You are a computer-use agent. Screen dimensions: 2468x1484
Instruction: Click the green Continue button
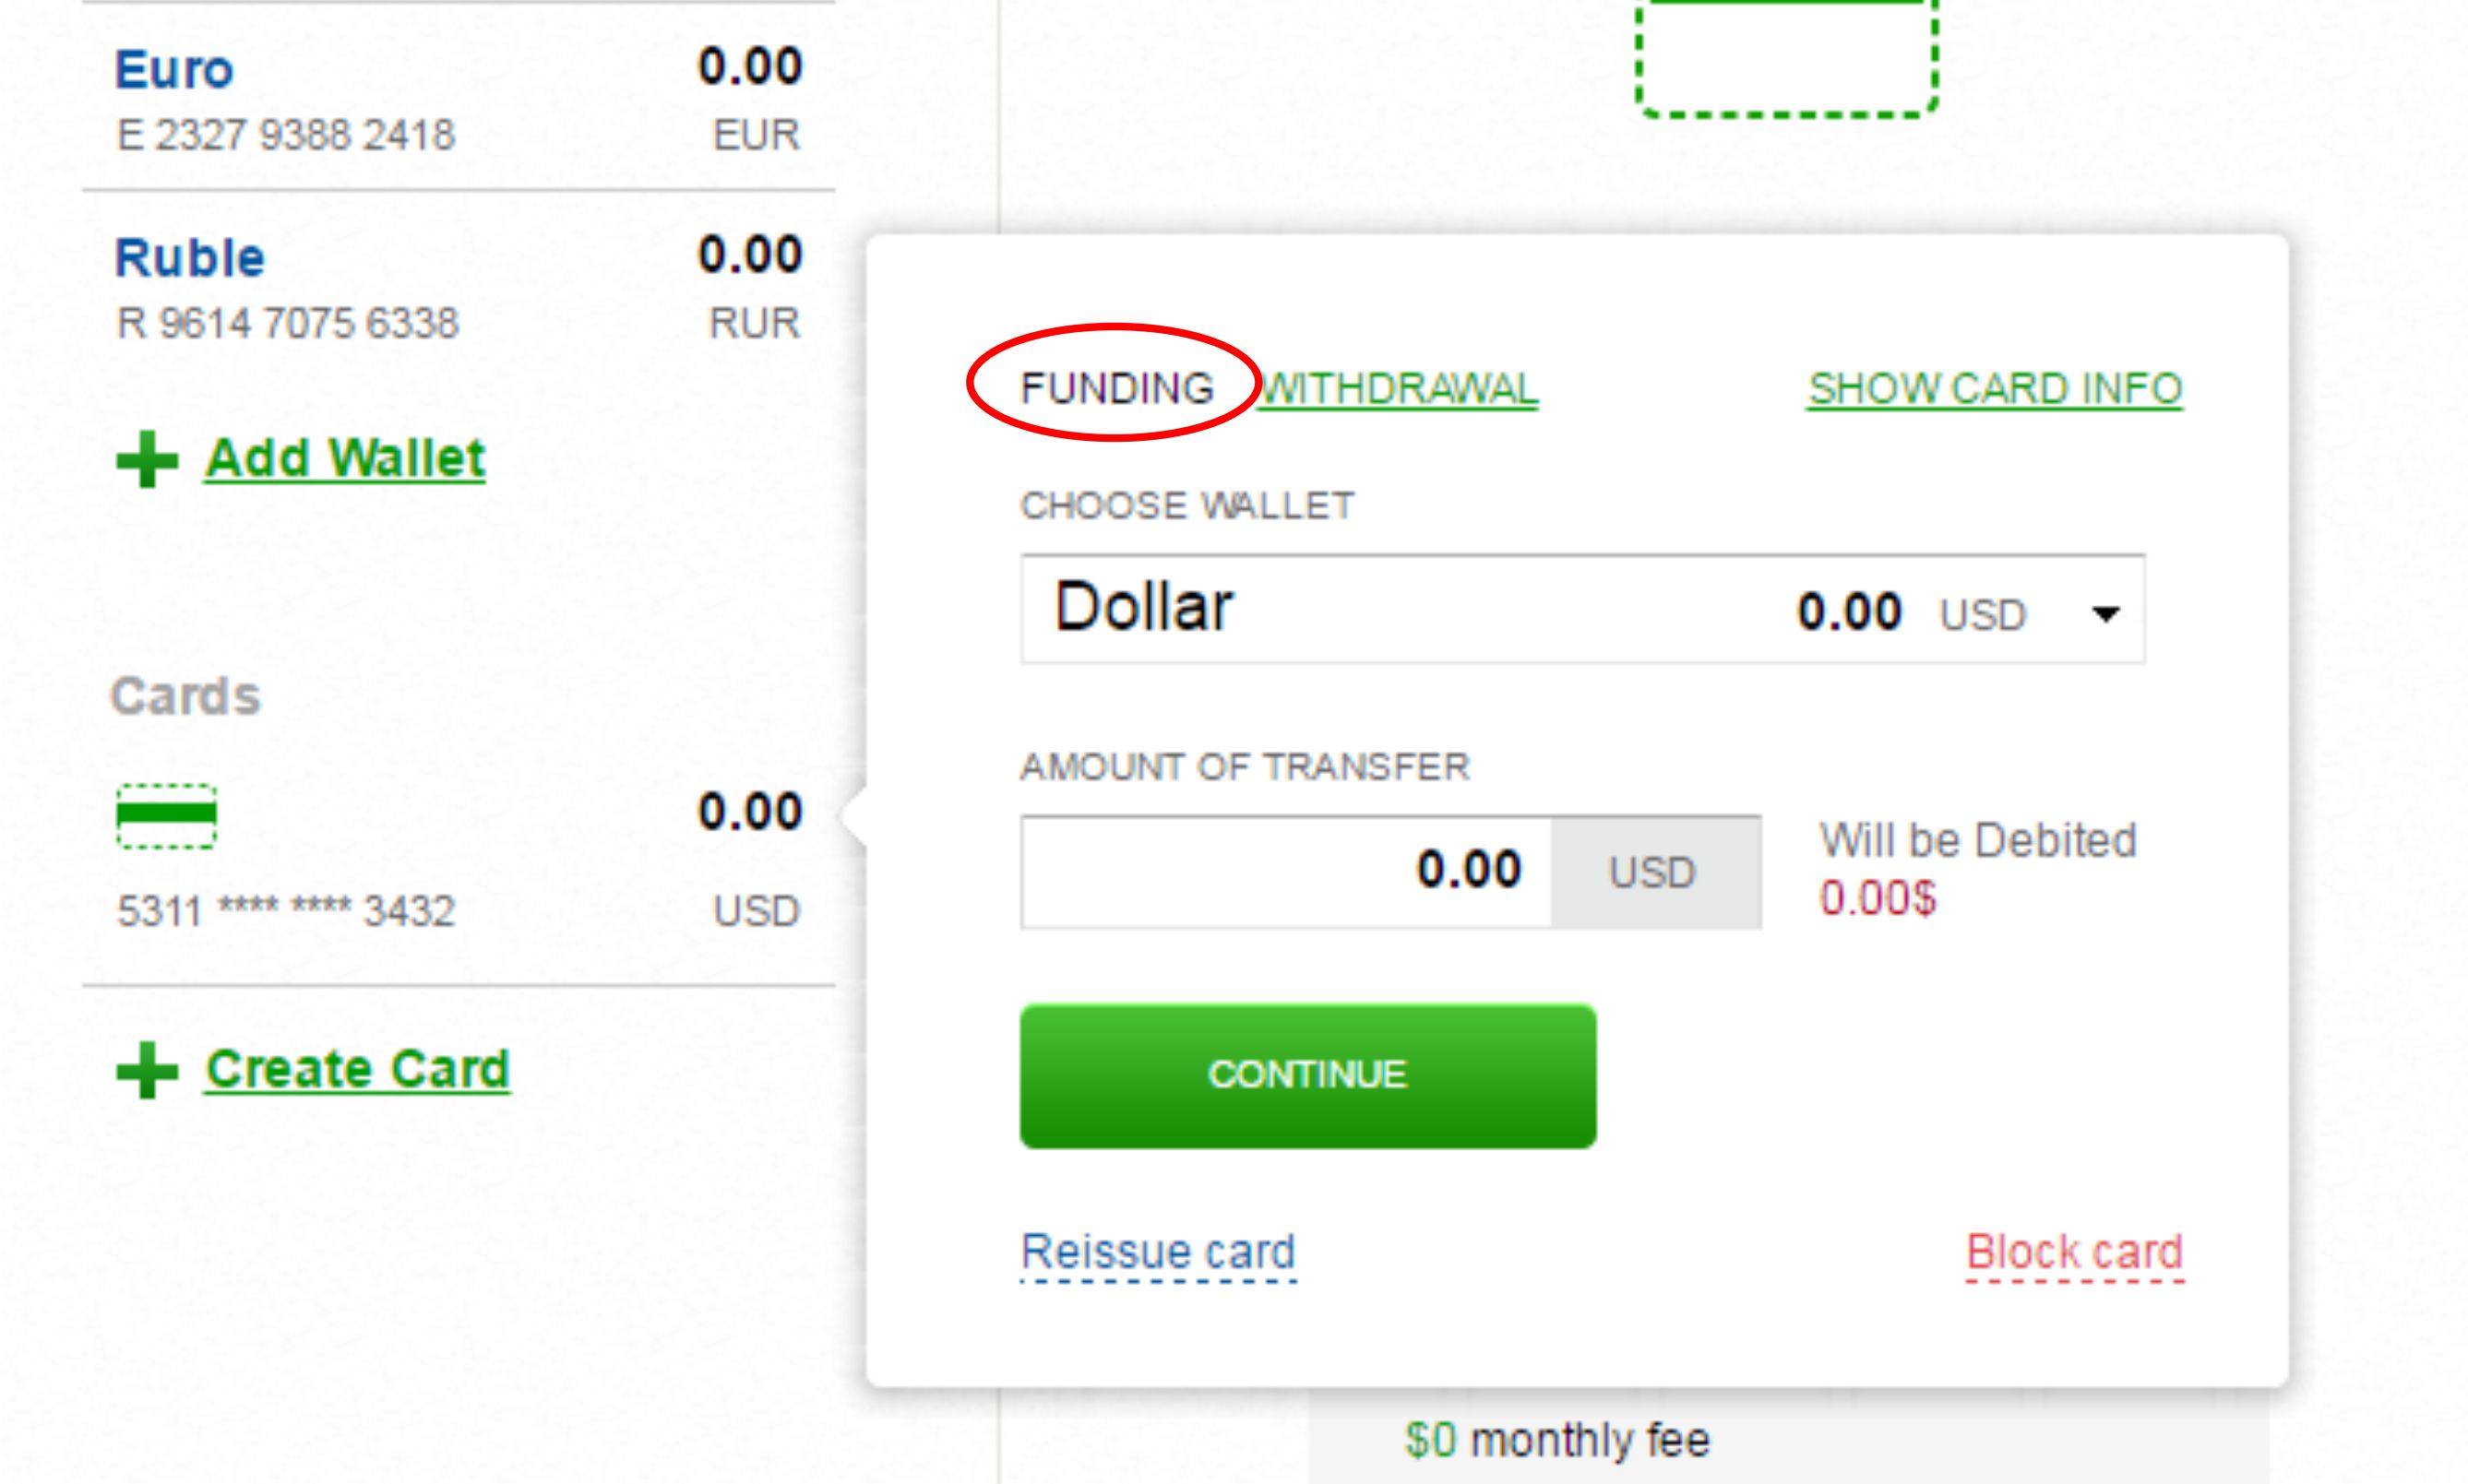click(1308, 1076)
